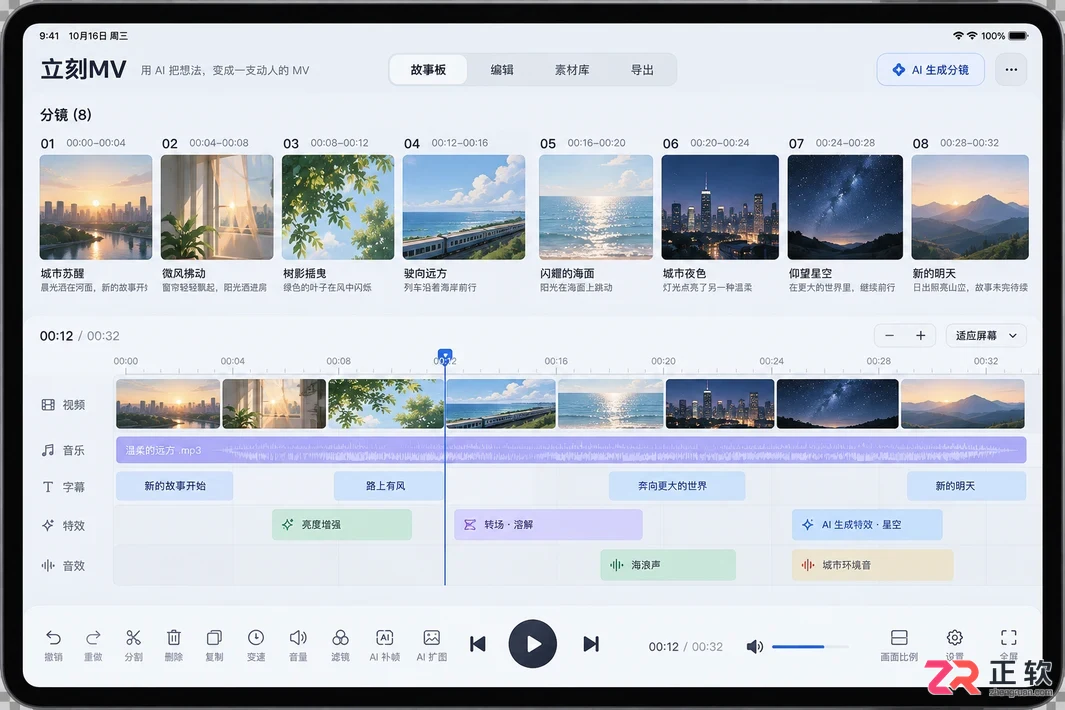Click the AI 生成分镜 button

coord(931,69)
